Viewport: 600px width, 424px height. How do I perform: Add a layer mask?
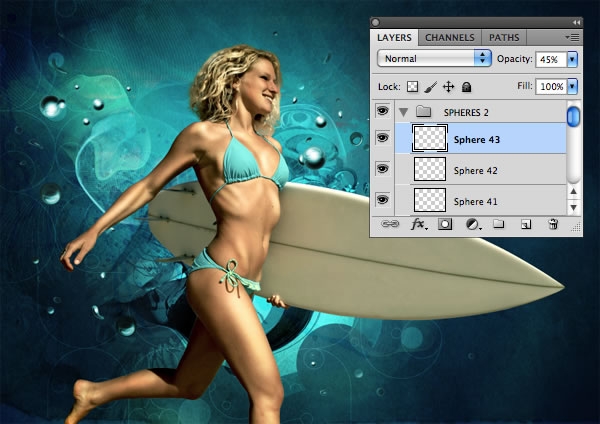point(445,224)
